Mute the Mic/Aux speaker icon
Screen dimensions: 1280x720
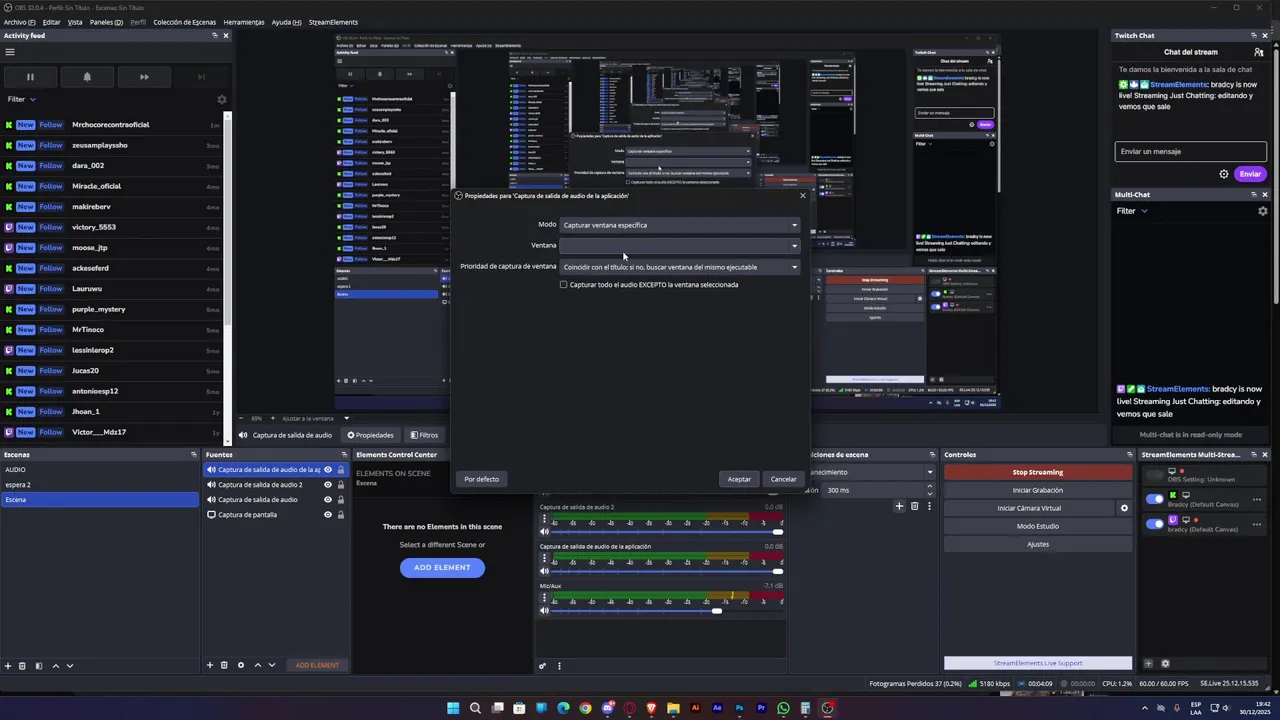pyautogui.click(x=545, y=611)
